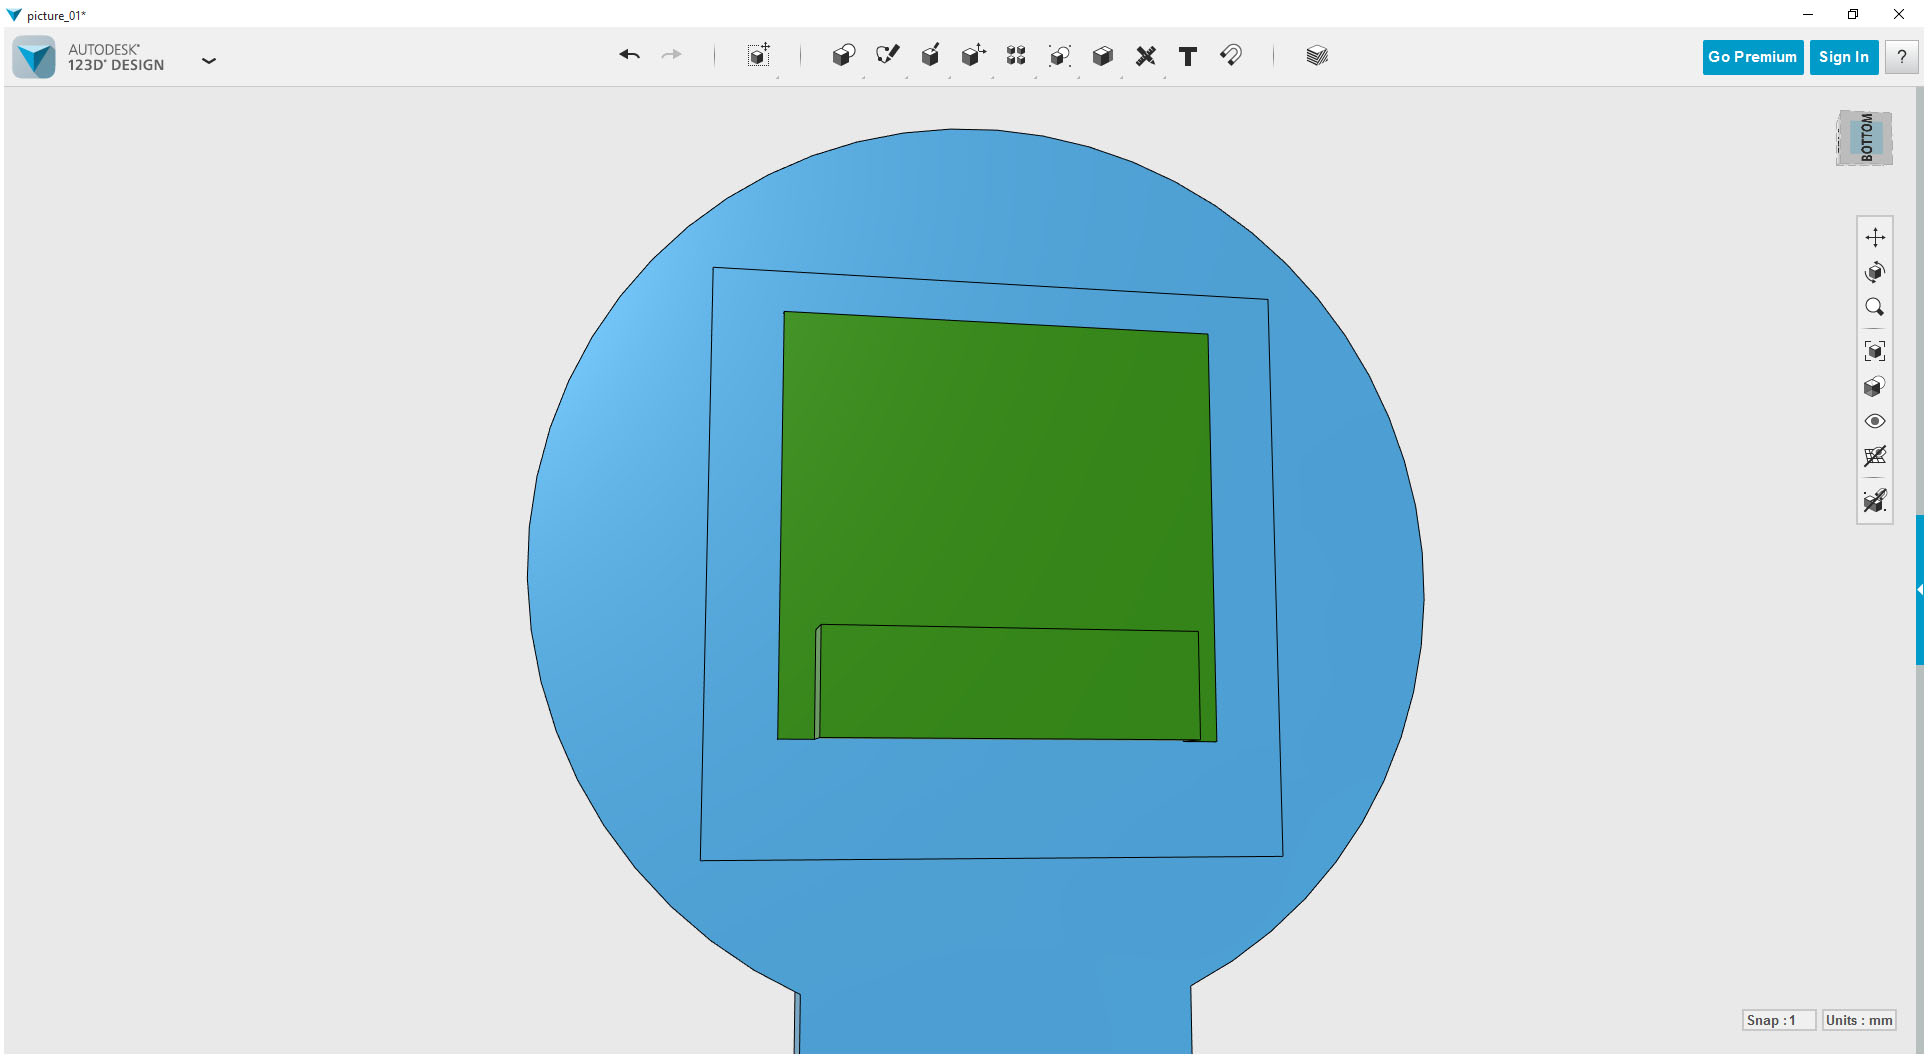Toggle object visibility with eye icon
This screenshot has height=1058, width=1928.
coord(1875,421)
